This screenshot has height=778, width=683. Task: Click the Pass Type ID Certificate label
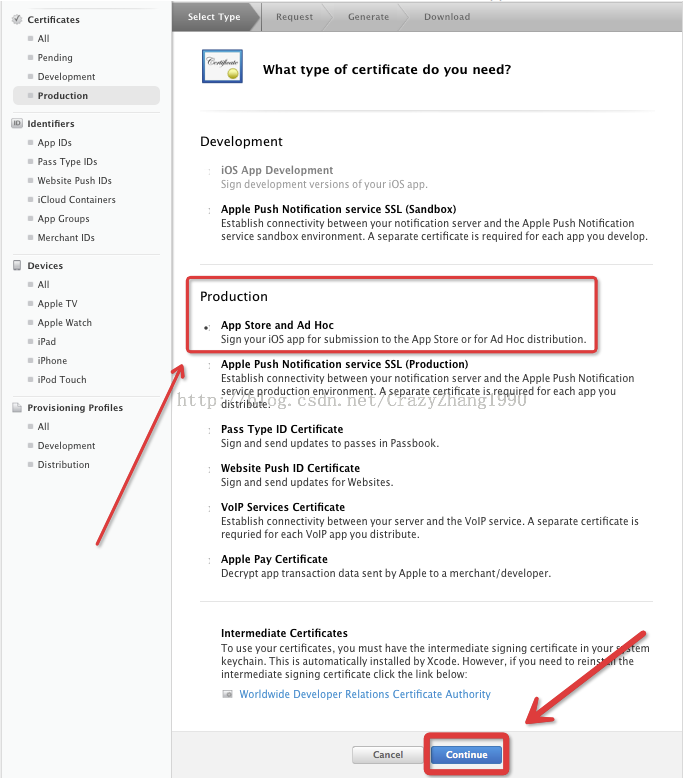pyautogui.click(x=282, y=429)
